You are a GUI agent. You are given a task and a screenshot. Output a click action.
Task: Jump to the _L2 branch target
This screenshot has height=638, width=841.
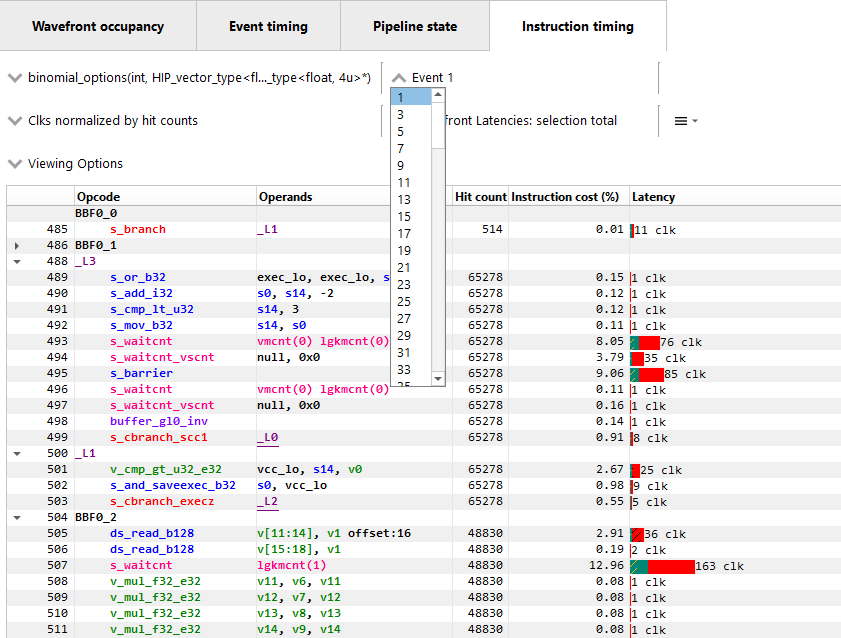pyautogui.click(x=267, y=501)
